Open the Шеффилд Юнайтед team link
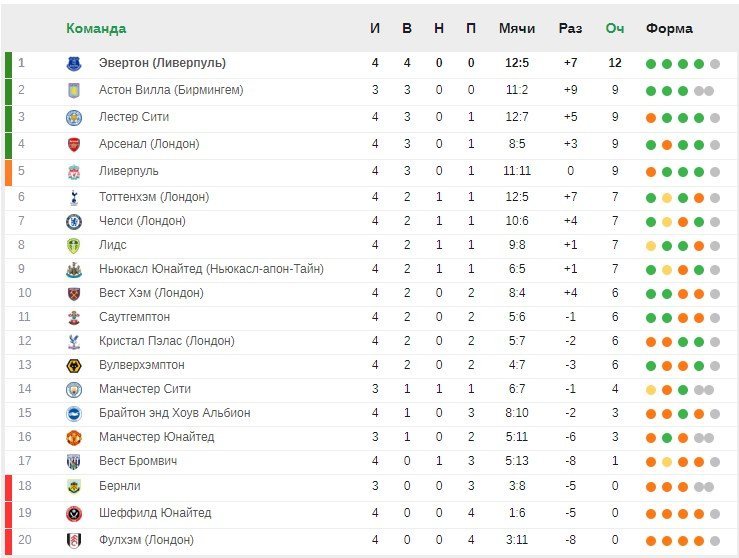Screen dimensions: 739x558 point(155,512)
